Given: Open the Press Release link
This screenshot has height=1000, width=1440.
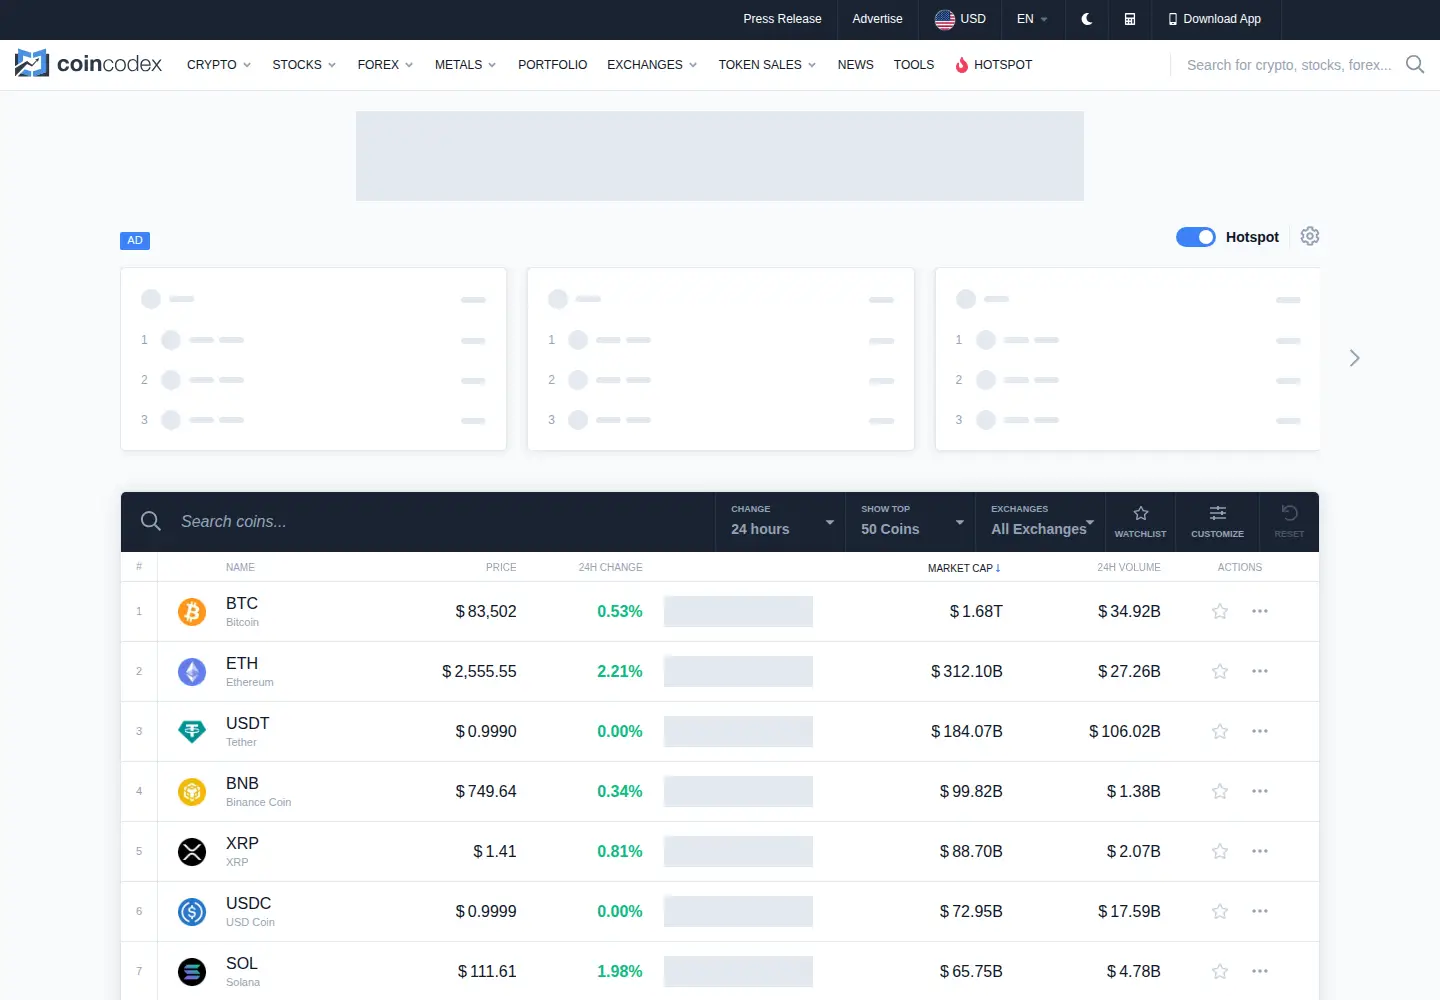Looking at the screenshot, I should click(782, 19).
